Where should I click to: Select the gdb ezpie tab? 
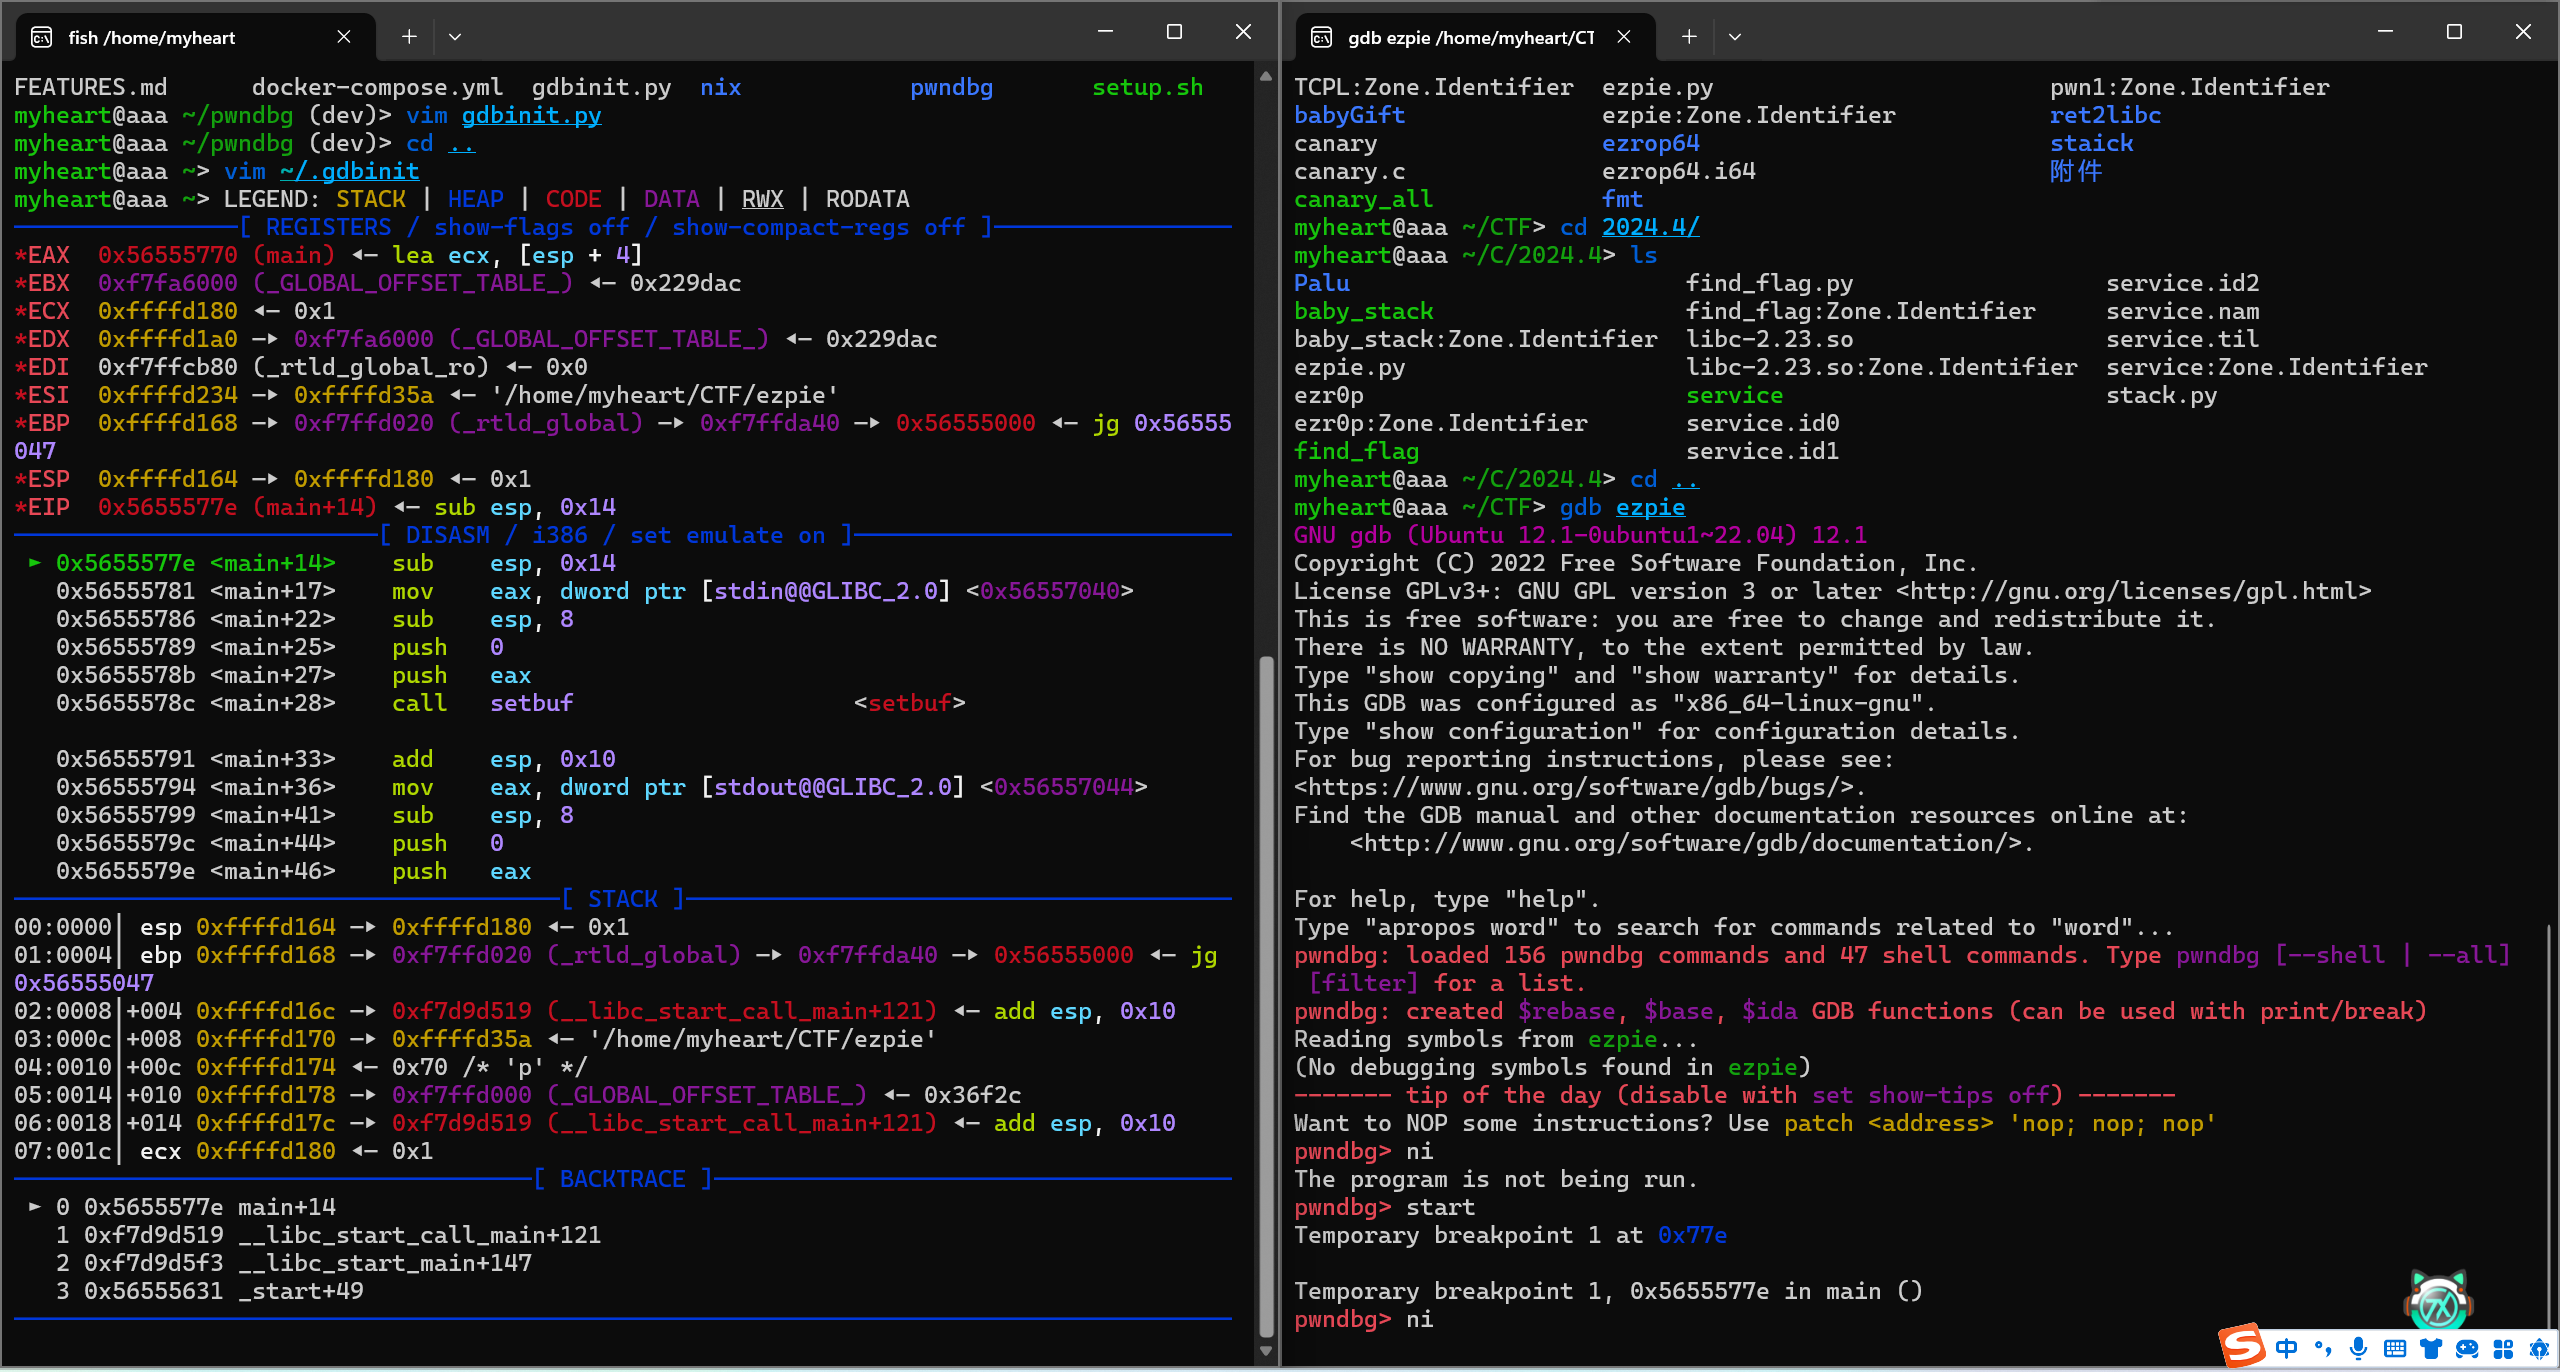(x=1468, y=37)
